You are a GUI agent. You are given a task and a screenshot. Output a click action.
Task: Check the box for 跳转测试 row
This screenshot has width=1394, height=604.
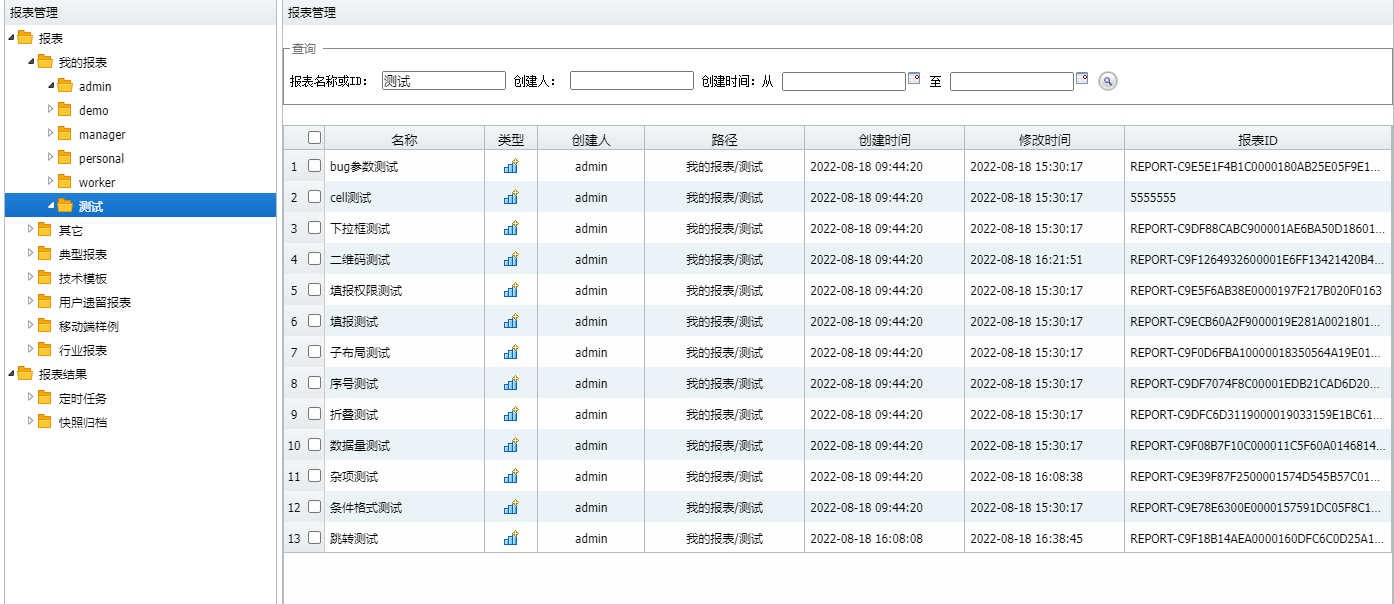point(314,538)
